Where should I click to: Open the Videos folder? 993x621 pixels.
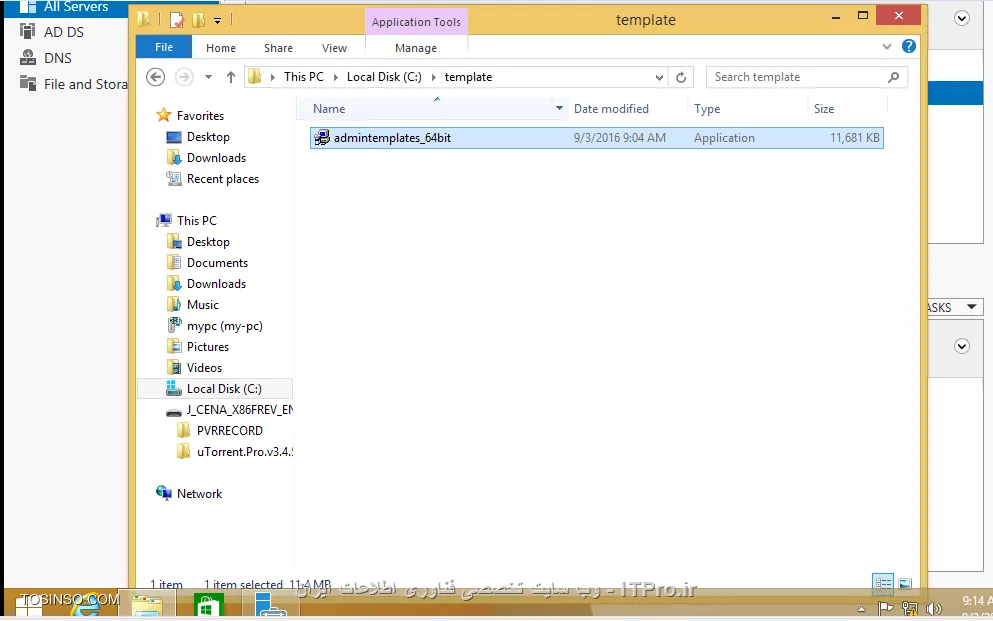pos(204,368)
